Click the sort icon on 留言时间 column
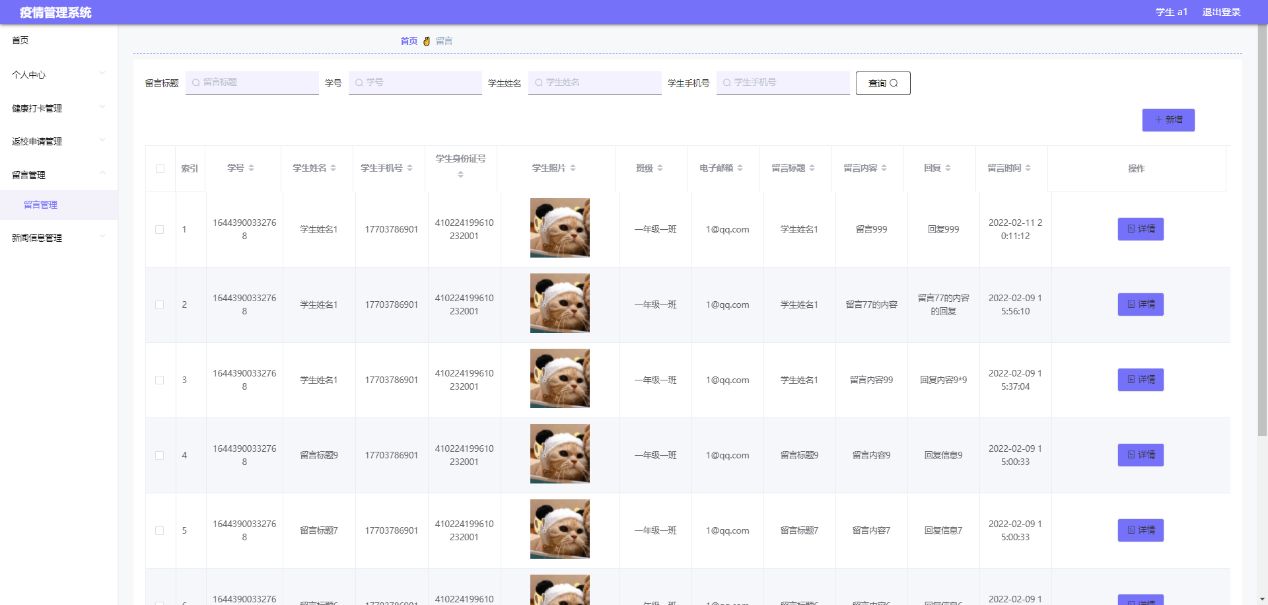This screenshot has width=1268, height=605. [x=1028, y=168]
